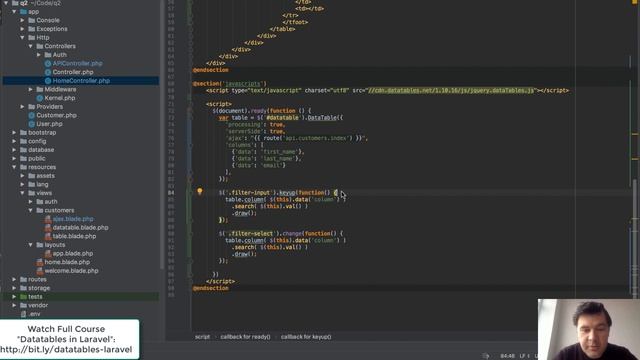
Task: Select APIController.php in project tree
Action: coord(78,63)
